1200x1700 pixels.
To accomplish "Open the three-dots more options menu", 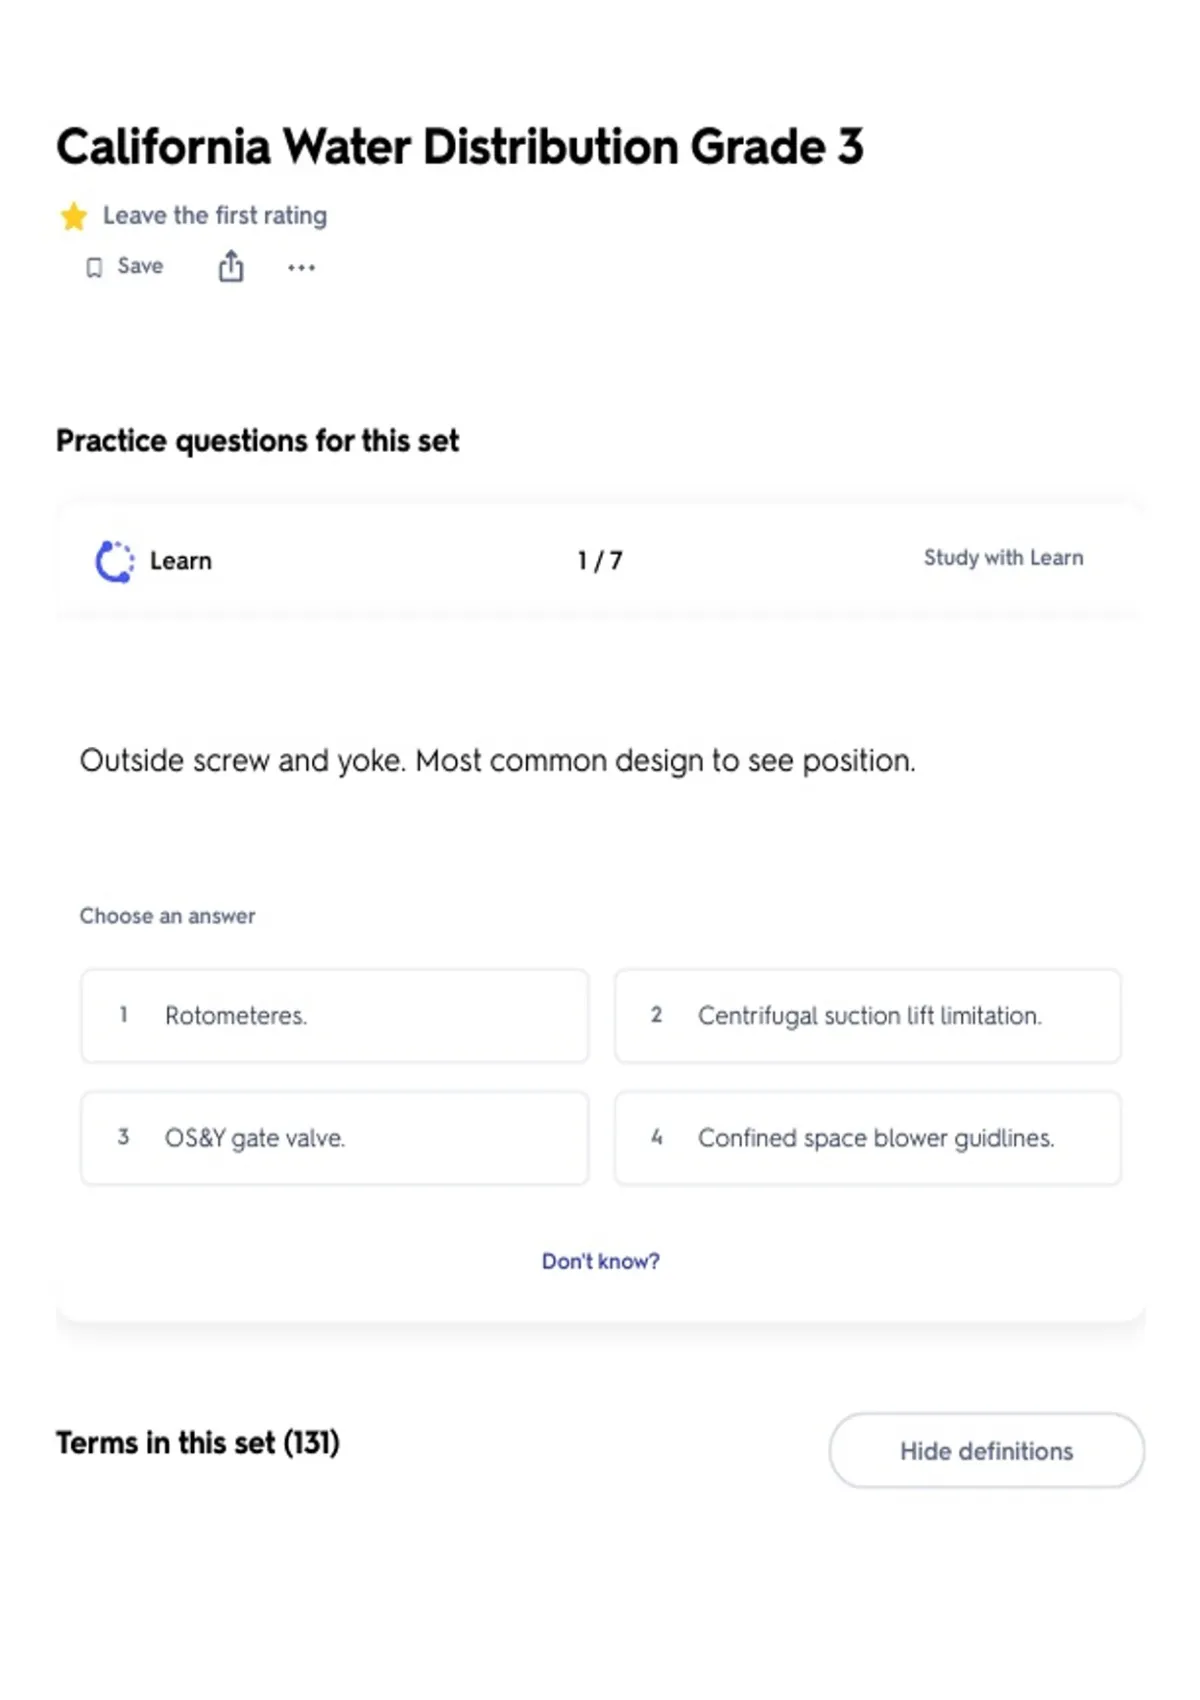I will tap(301, 267).
